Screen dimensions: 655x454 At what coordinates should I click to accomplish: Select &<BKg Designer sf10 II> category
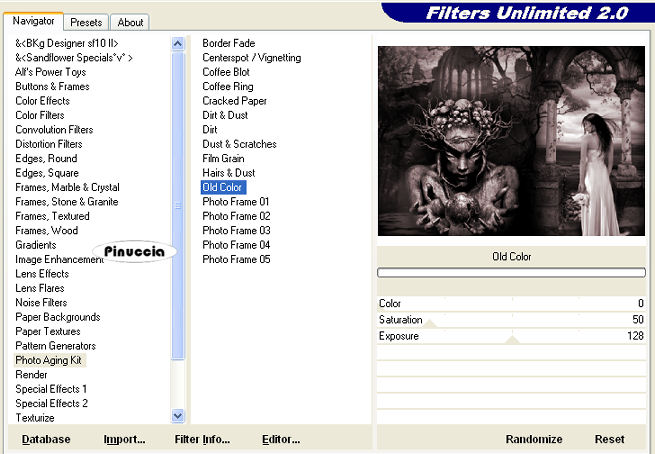click(x=67, y=43)
